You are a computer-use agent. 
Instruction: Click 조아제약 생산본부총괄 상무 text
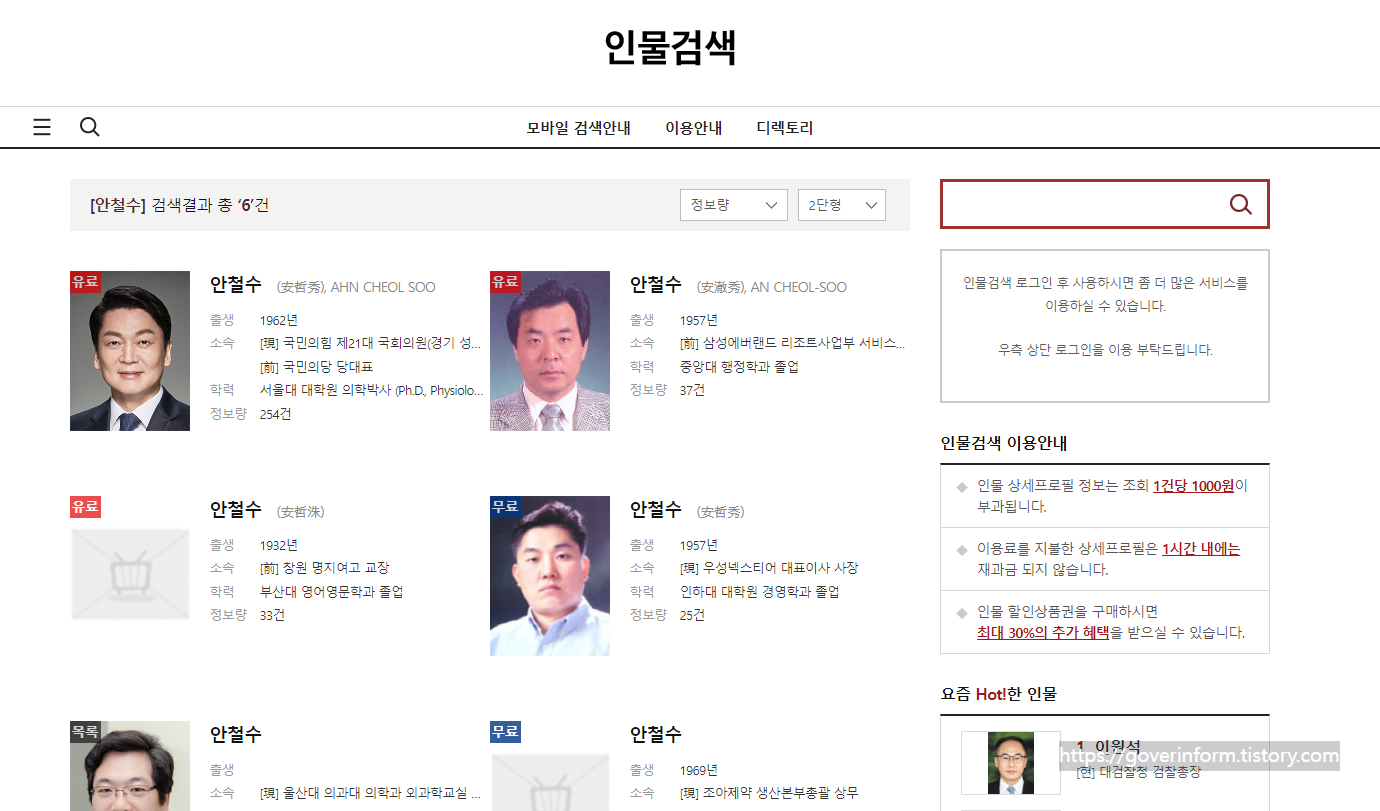769,793
